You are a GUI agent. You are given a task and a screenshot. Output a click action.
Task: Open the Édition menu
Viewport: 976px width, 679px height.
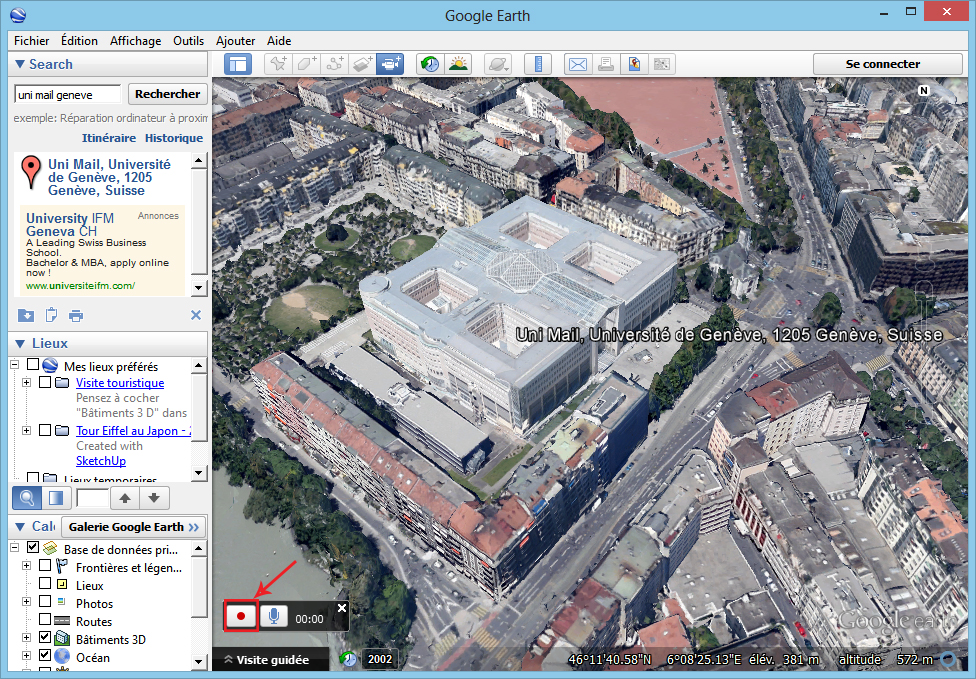[x=79, y=40]
